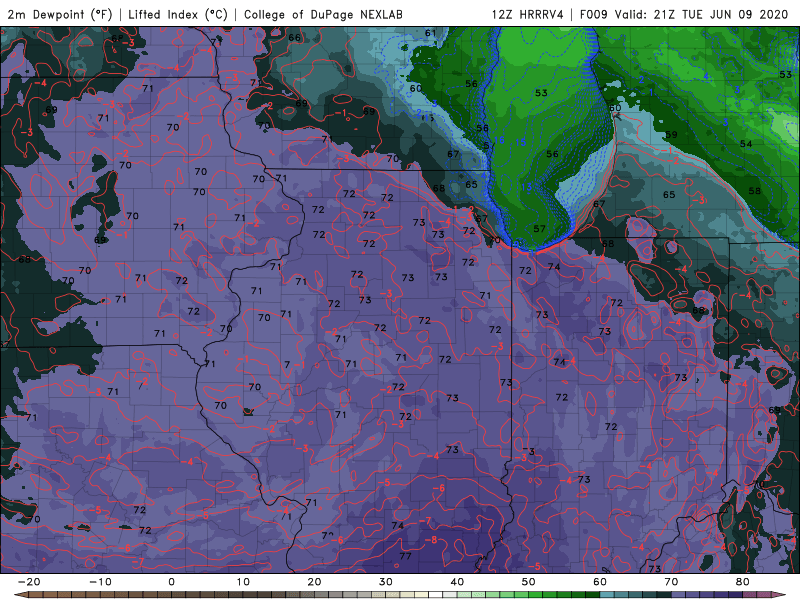800x600 pixels.
Task: Click the purple color bar segment under '70'
Action: click(679, 595)
